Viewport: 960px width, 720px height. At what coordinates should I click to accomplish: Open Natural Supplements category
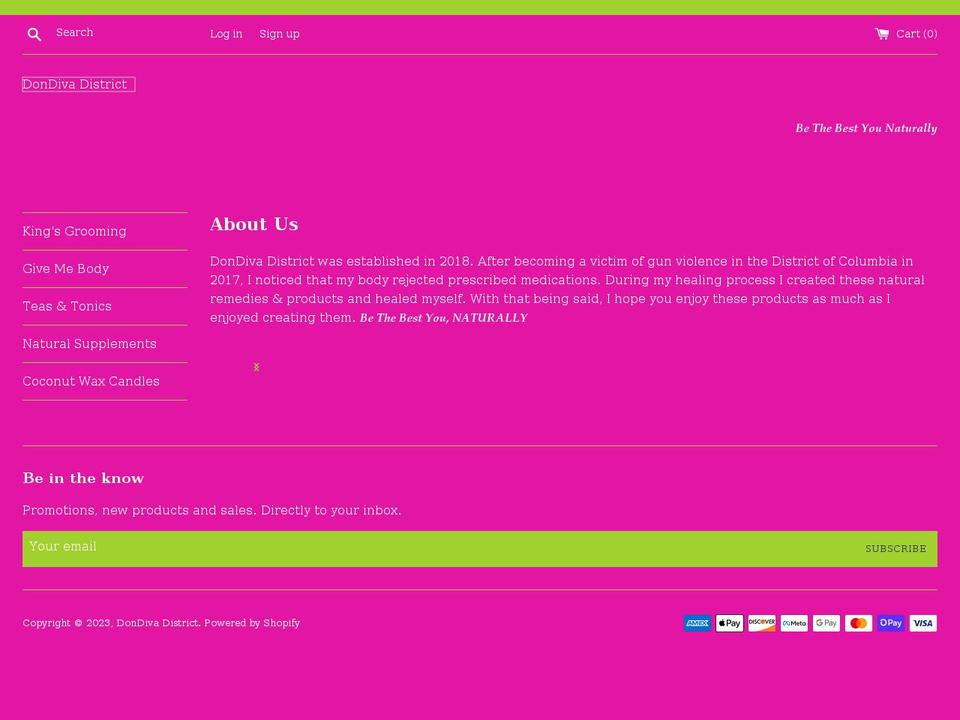(89, 343)
